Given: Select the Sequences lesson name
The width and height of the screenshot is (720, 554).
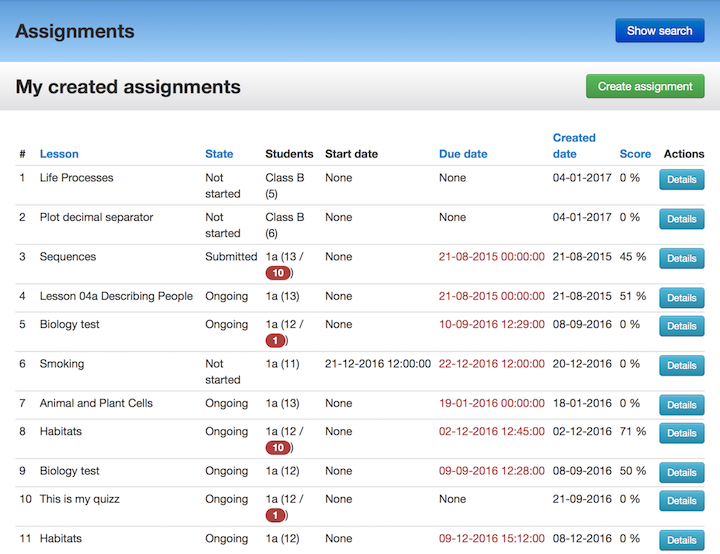Looking at the screenshot, I should 68,257.
